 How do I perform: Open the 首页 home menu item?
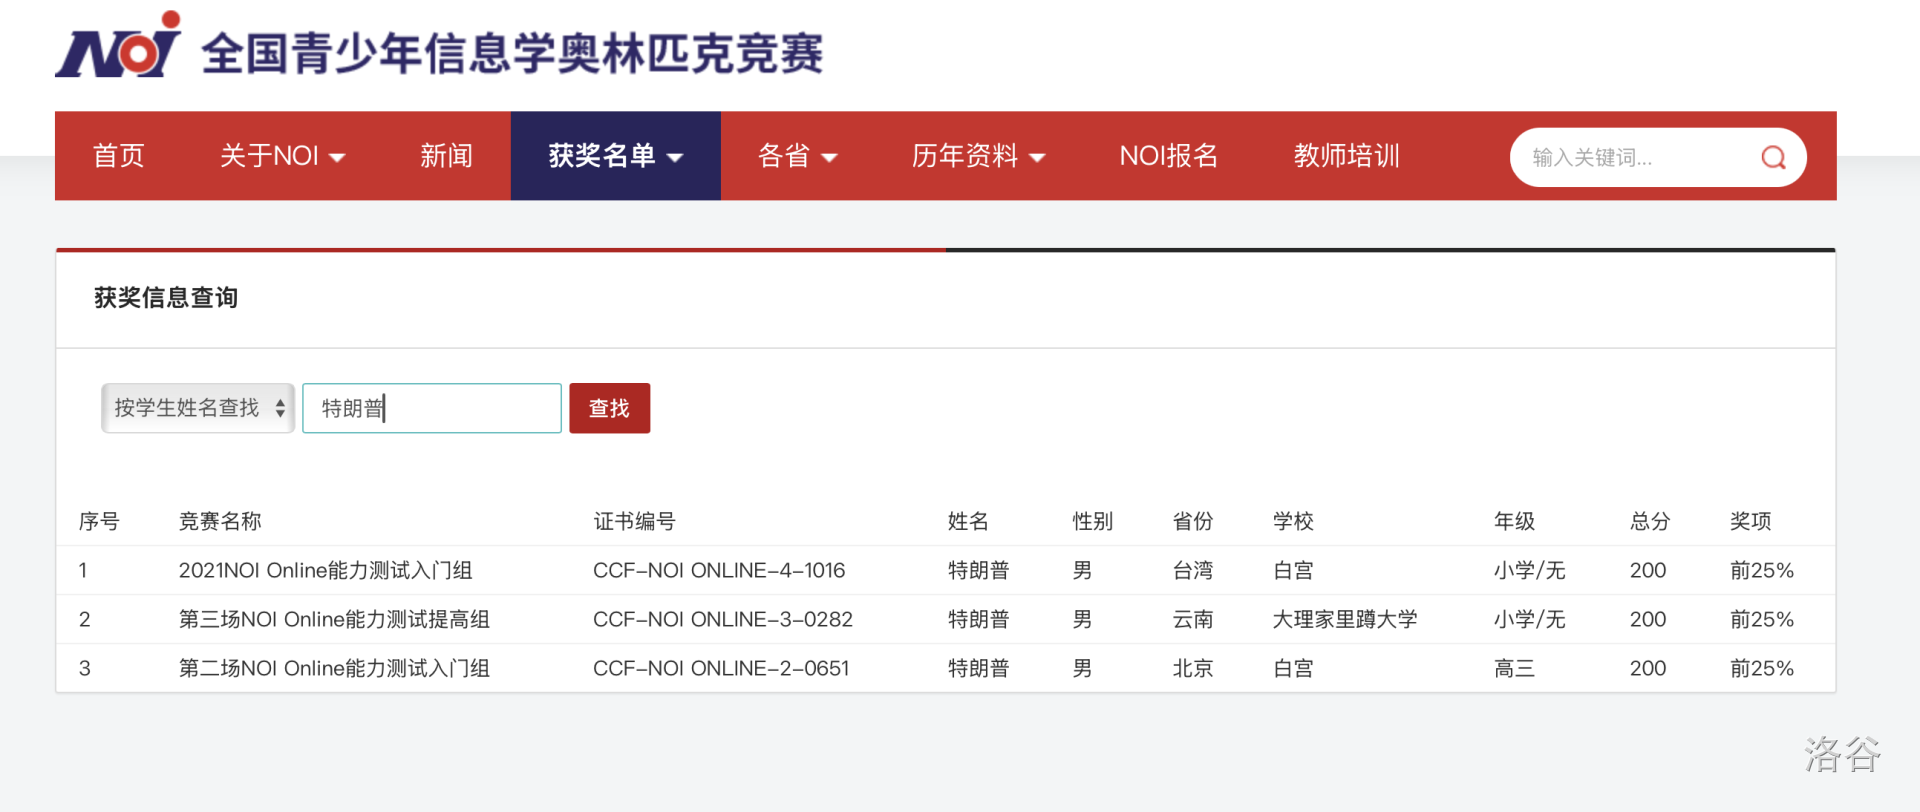pyautogui.click(x=119, y=156)
